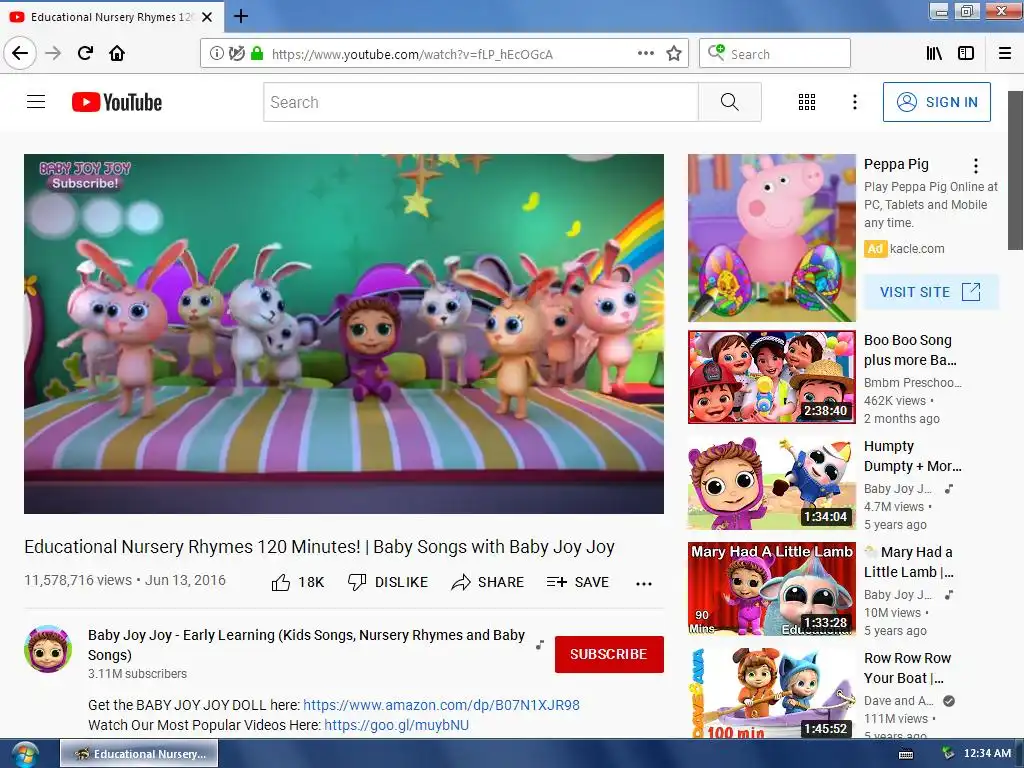
Task: Click Mary Had a Little Lamb title
Action: pyautogui.click(x=909, y=562)
